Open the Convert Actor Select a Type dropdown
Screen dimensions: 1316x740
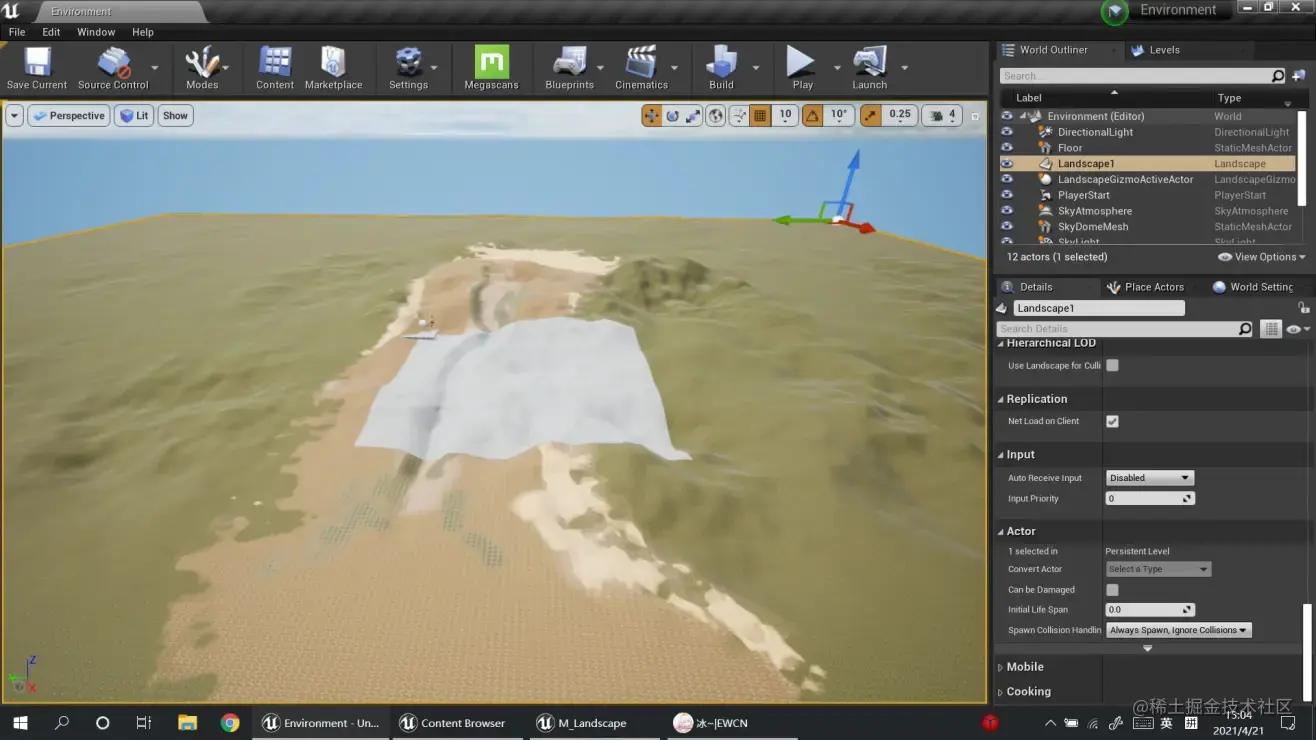pyautogui.click(x=1159, y=569)
